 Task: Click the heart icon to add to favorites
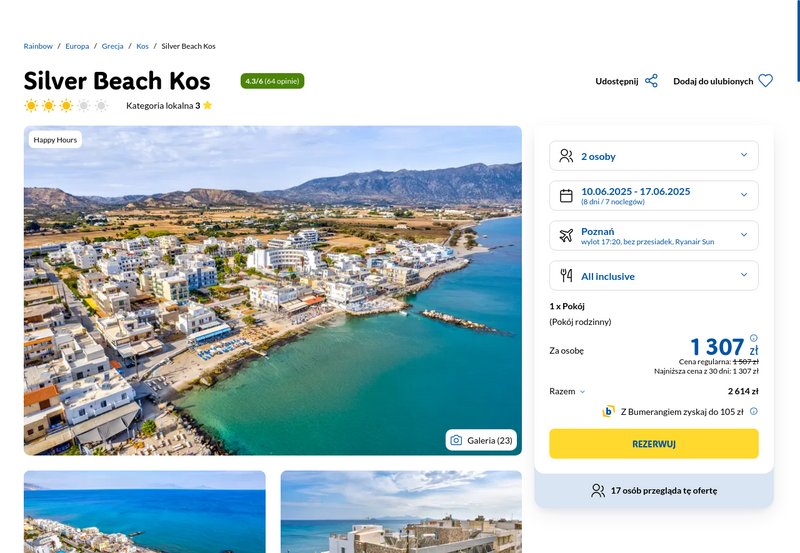click(x=765, y=81)
